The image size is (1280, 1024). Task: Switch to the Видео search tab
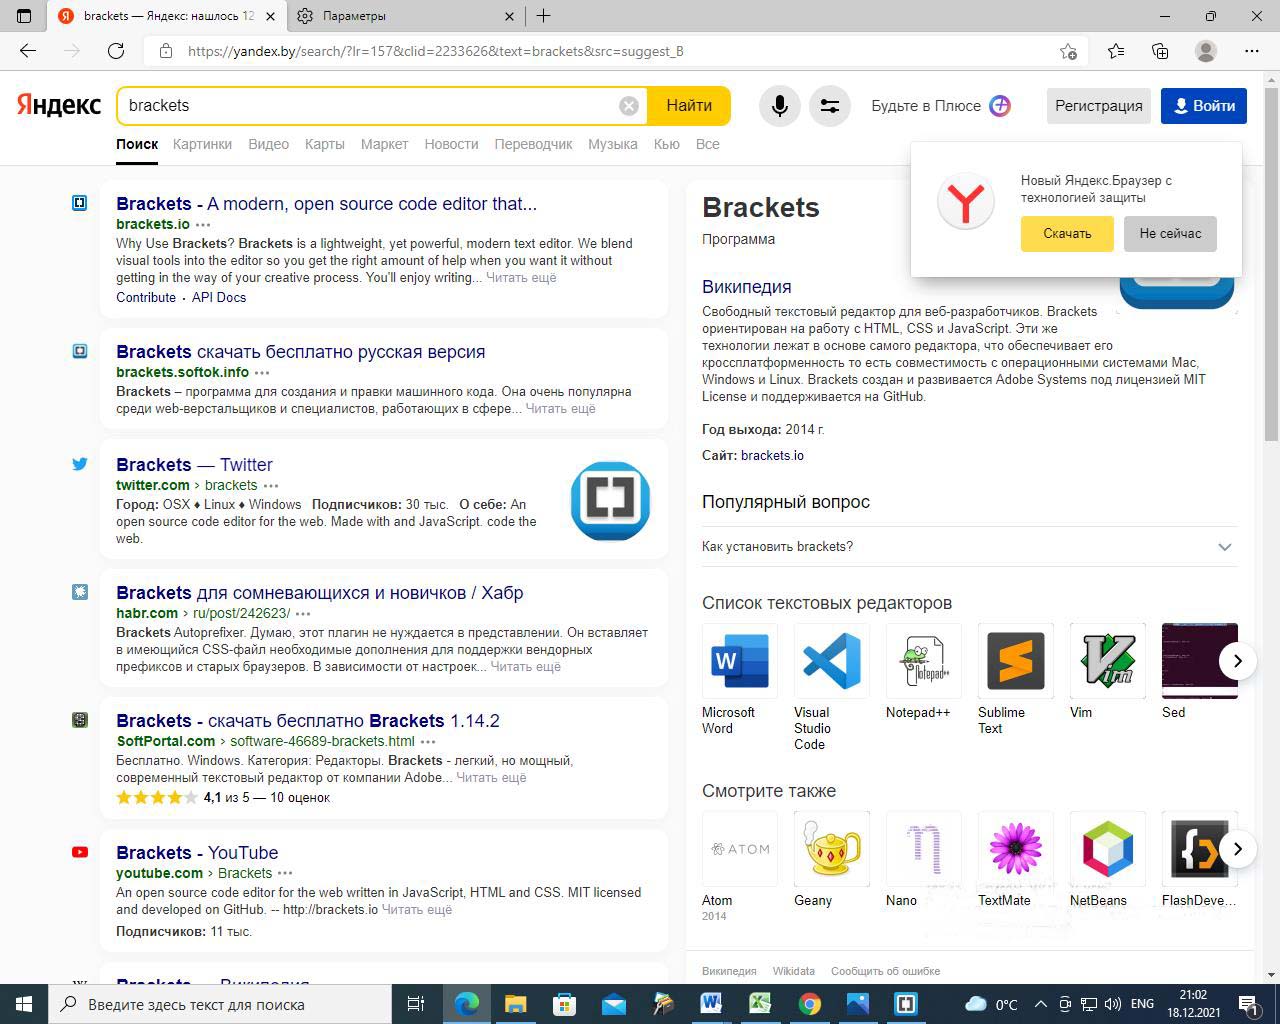click(268, 144)
